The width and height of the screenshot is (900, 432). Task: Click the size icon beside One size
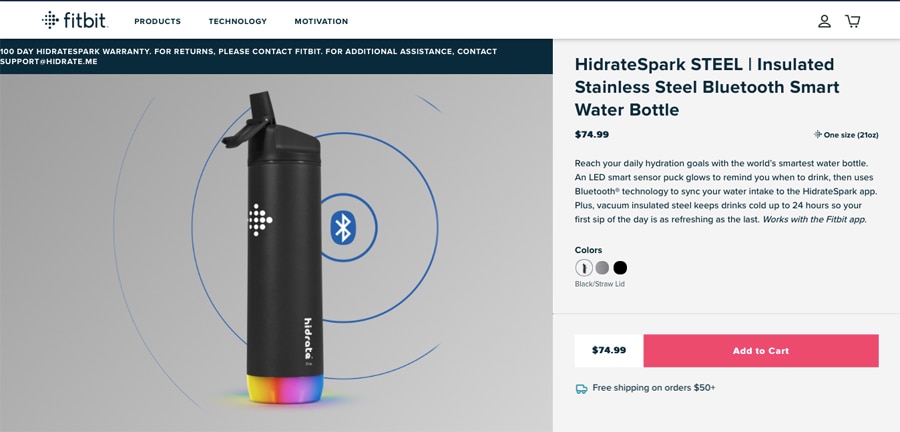pyautogui.click(x=817, y=134)
